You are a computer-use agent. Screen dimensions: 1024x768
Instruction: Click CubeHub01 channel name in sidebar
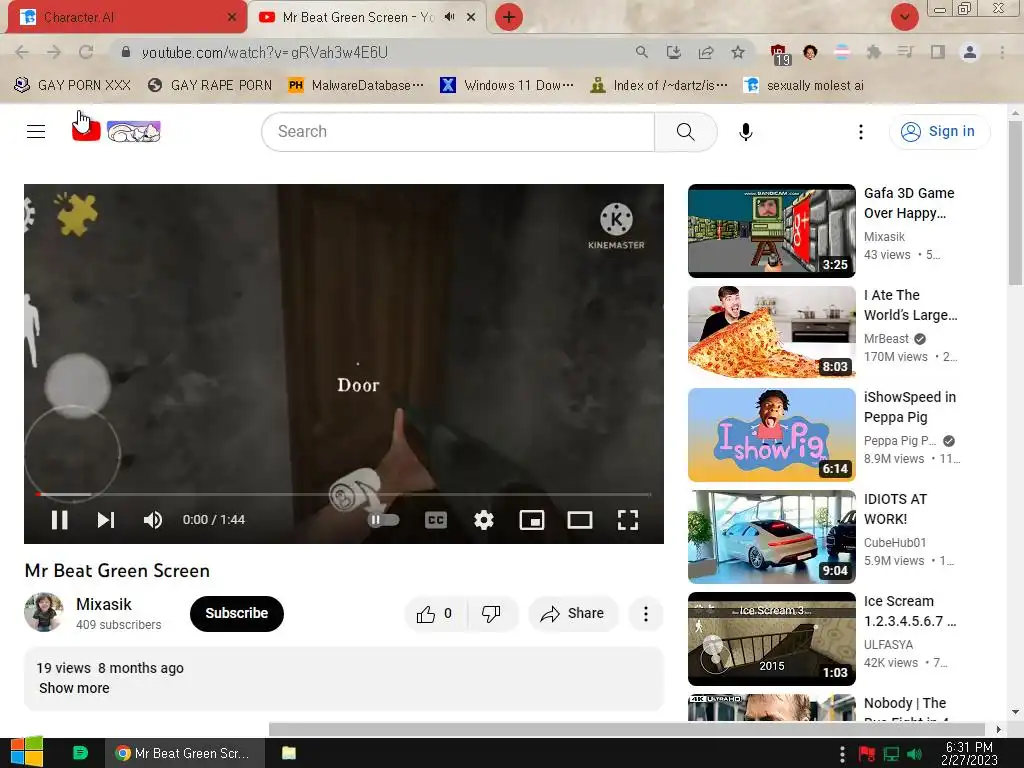895,543
